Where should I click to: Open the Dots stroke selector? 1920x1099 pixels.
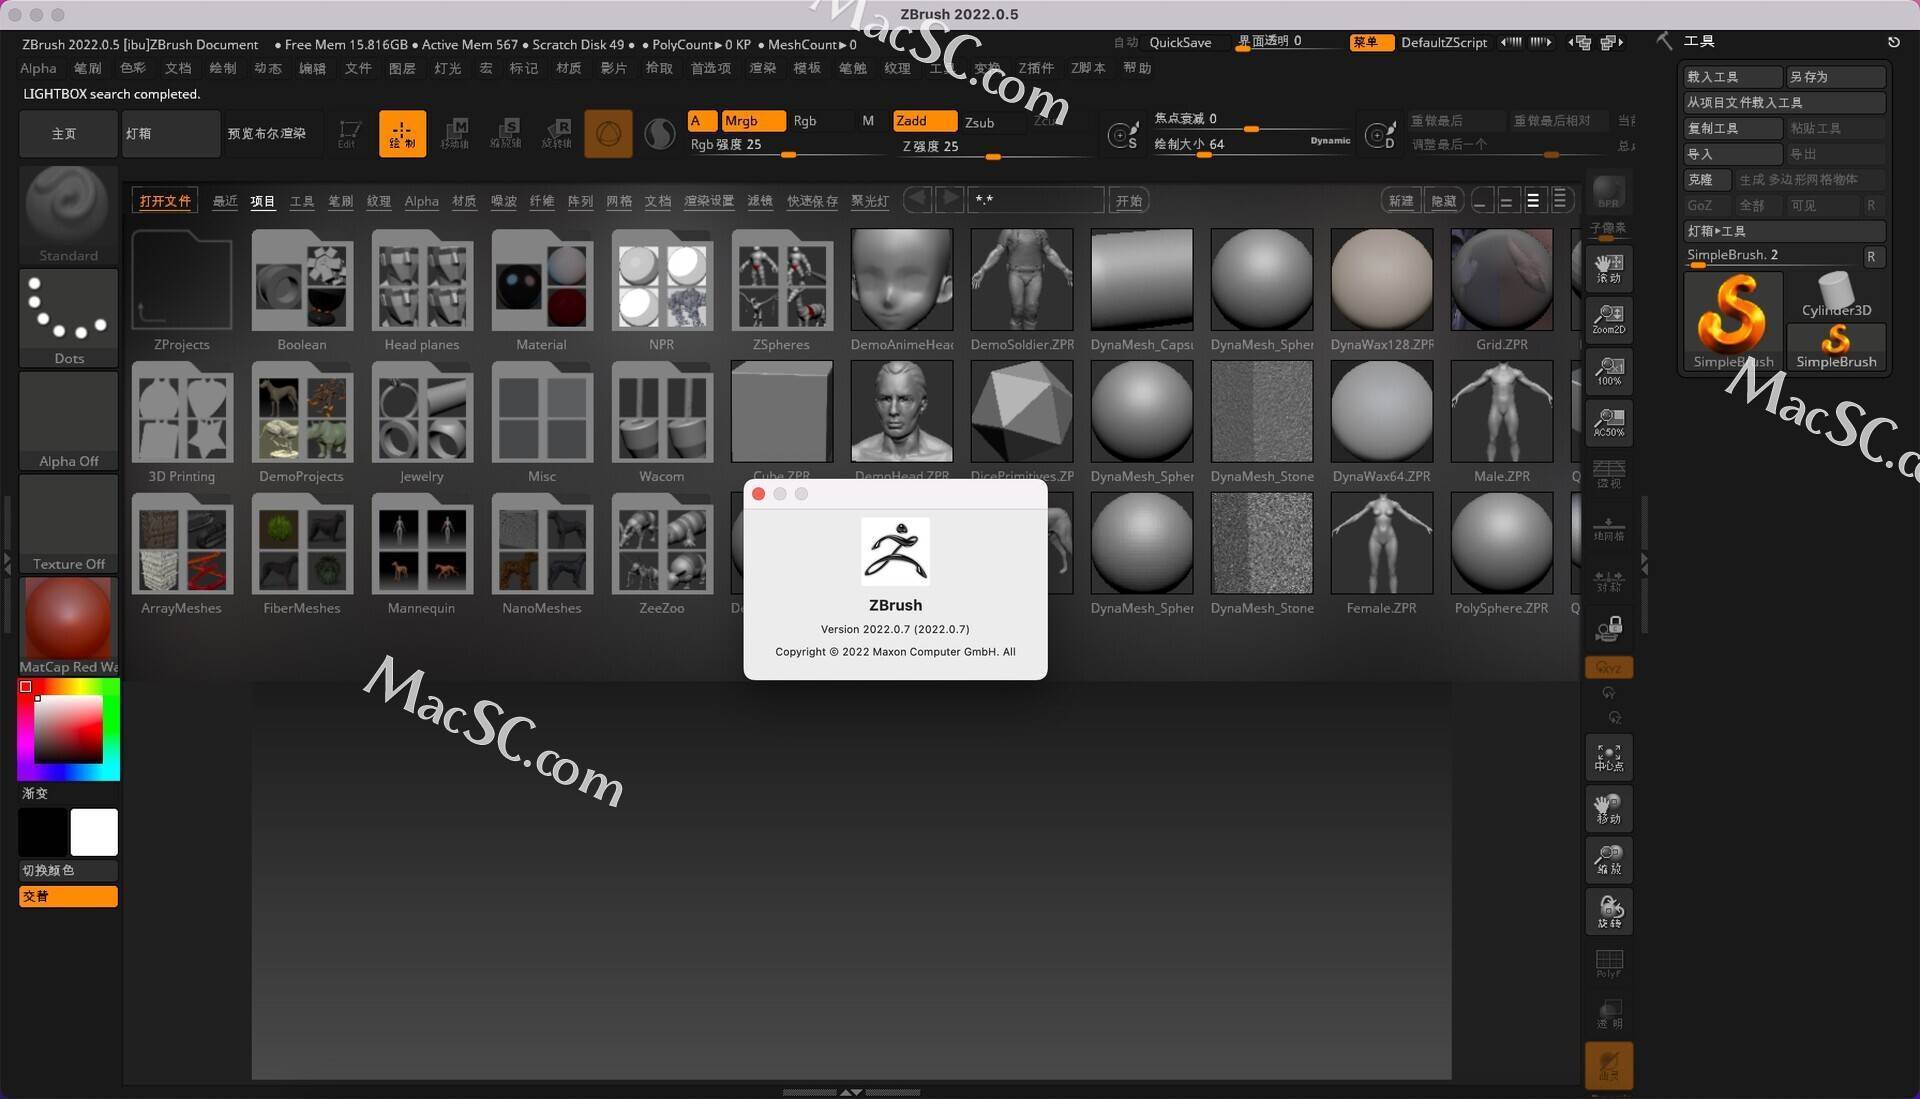coord(68,318)
